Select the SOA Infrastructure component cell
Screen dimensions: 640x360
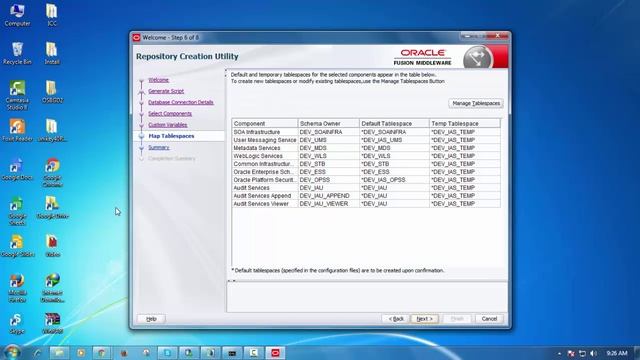265,132
